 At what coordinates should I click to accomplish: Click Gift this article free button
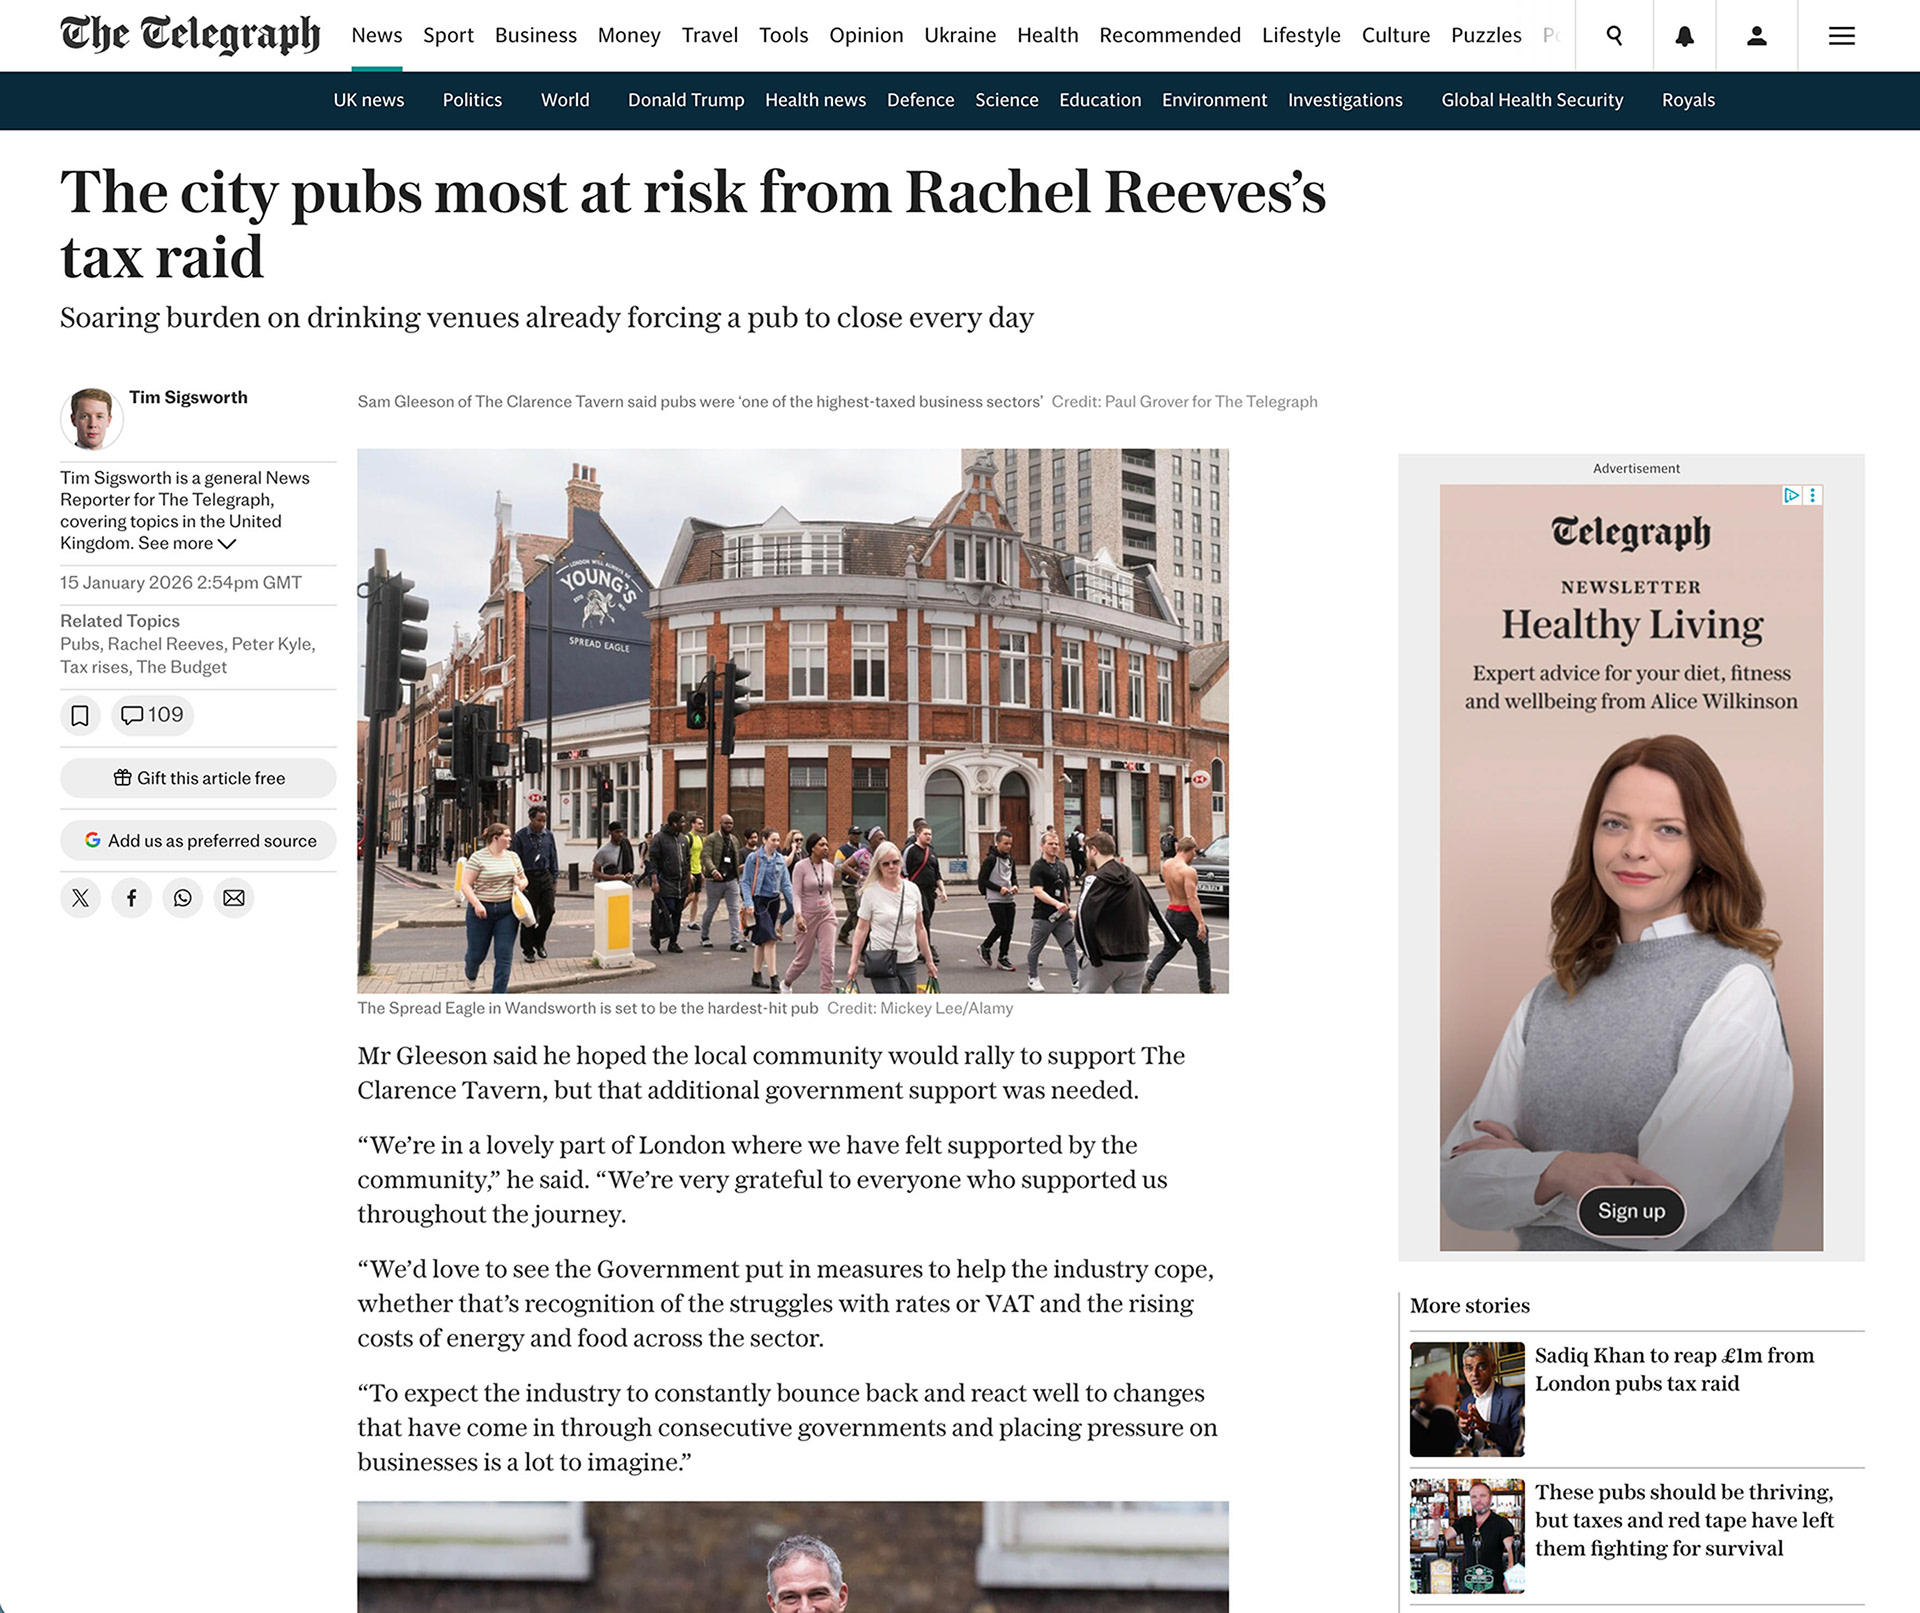click(x=198, y=778)
